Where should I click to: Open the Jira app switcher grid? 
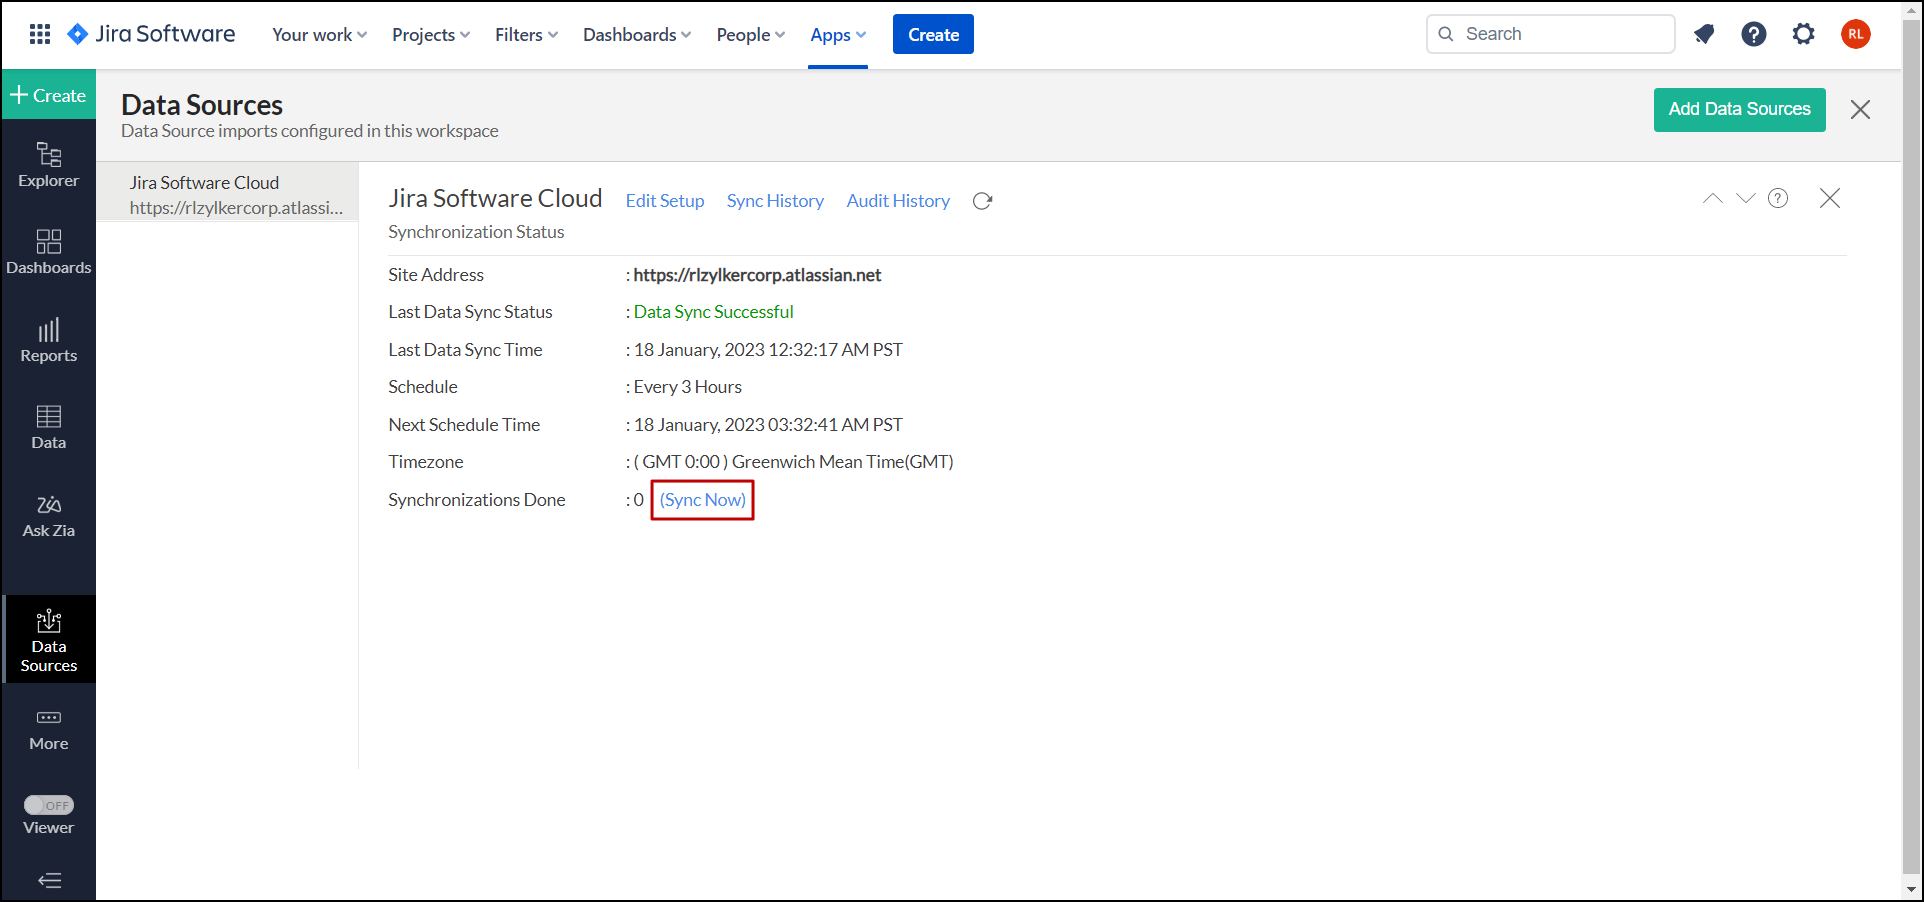[x=40, y=34]
